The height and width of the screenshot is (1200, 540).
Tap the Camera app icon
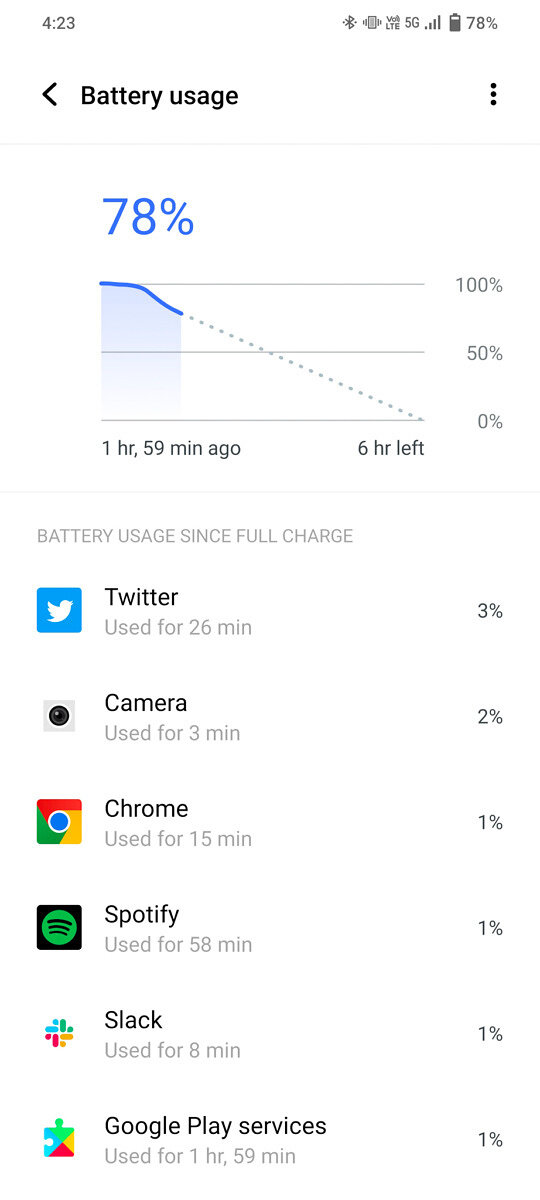coord(59,716)
